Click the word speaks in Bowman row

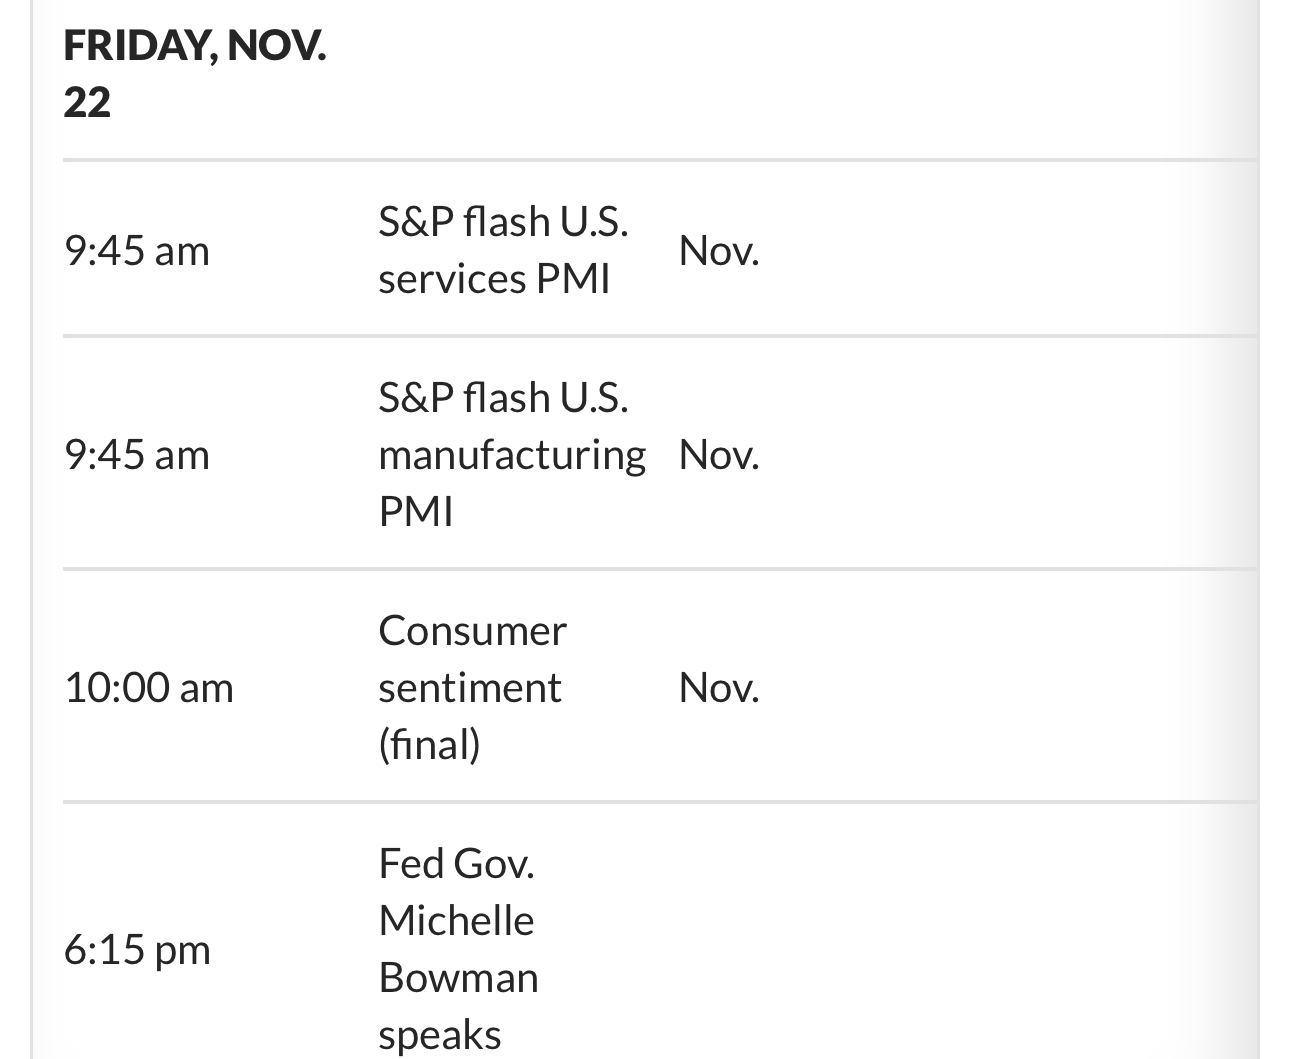click(439, 1036)
